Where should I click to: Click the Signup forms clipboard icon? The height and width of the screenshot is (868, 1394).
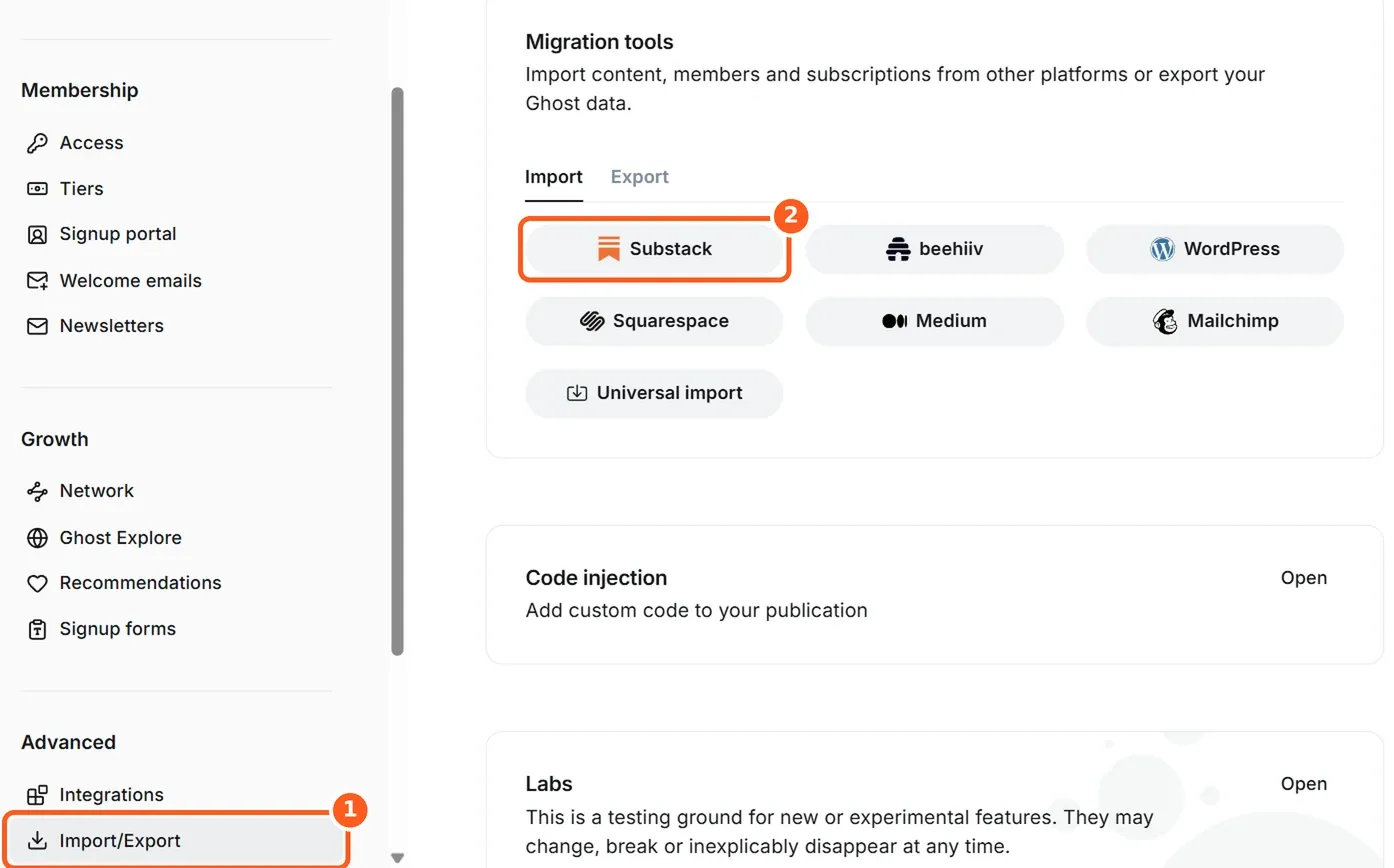37,629
